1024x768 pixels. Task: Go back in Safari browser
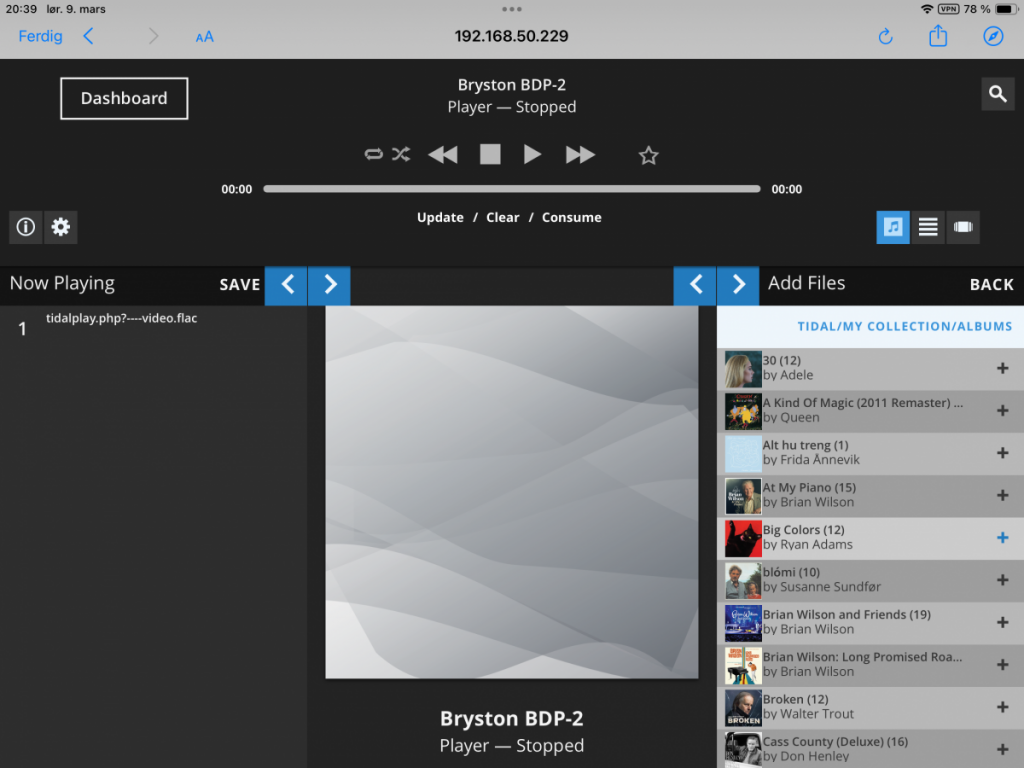tap(88, 36)
